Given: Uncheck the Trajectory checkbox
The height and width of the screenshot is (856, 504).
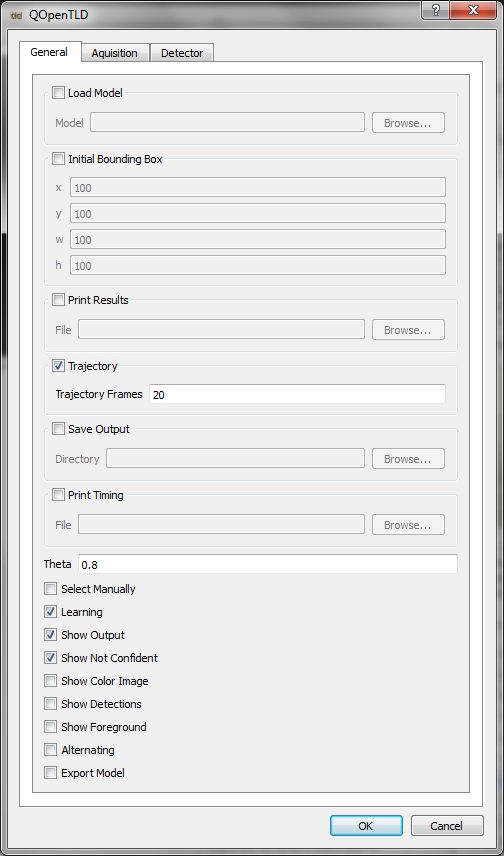Looking at the screenshot, I should click(58, 366).
